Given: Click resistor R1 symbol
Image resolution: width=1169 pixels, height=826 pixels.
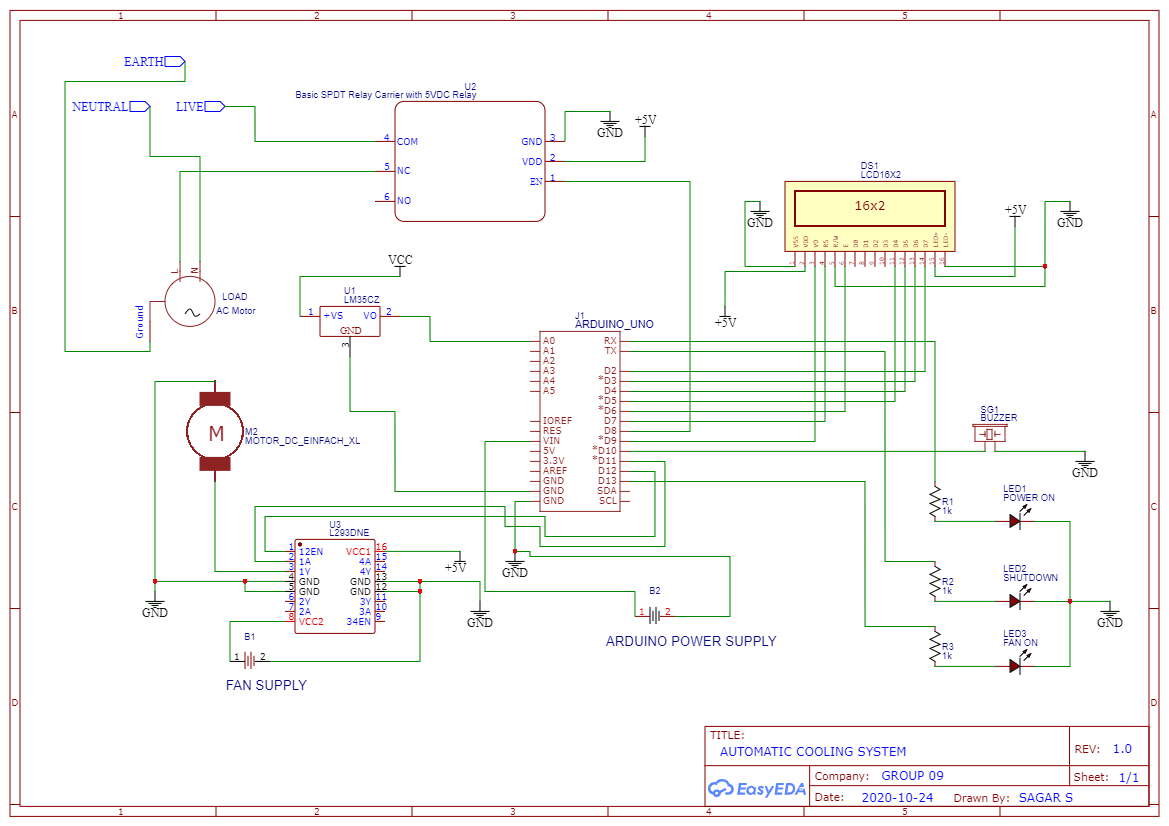Looking at the screenshot, I should (x=934, y=502).
